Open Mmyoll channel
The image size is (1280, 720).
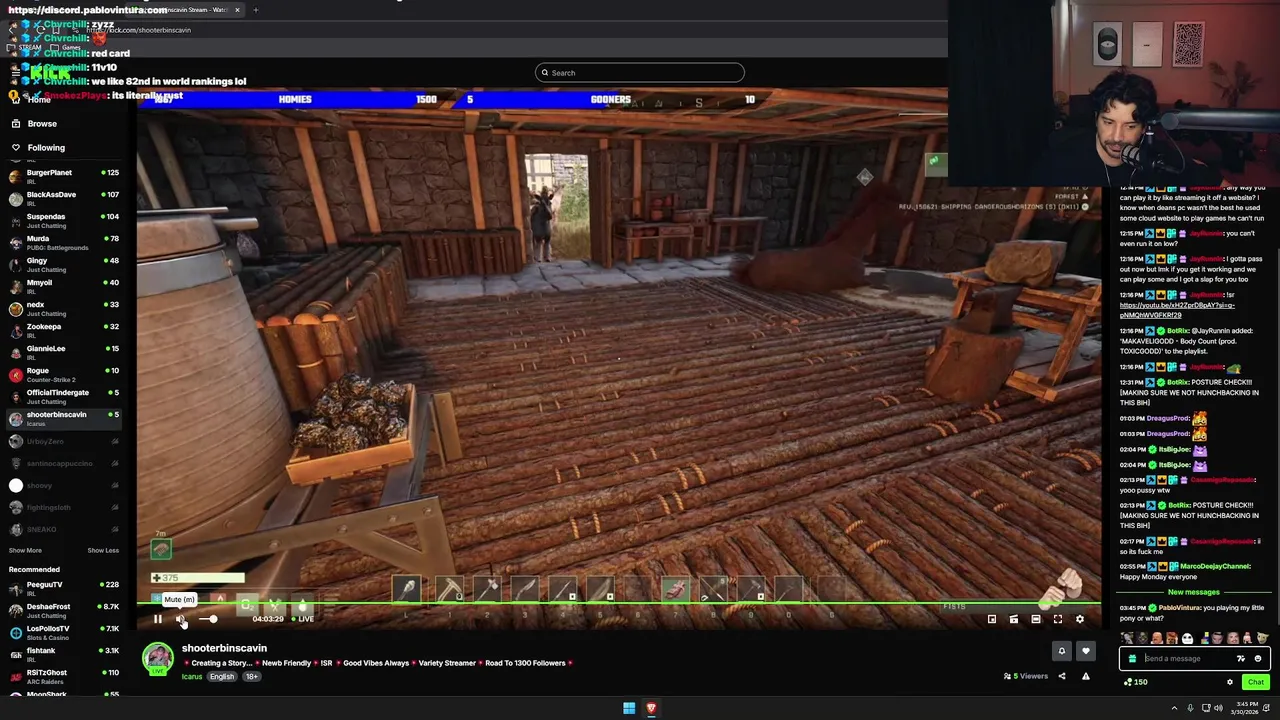tap(62, 286)
